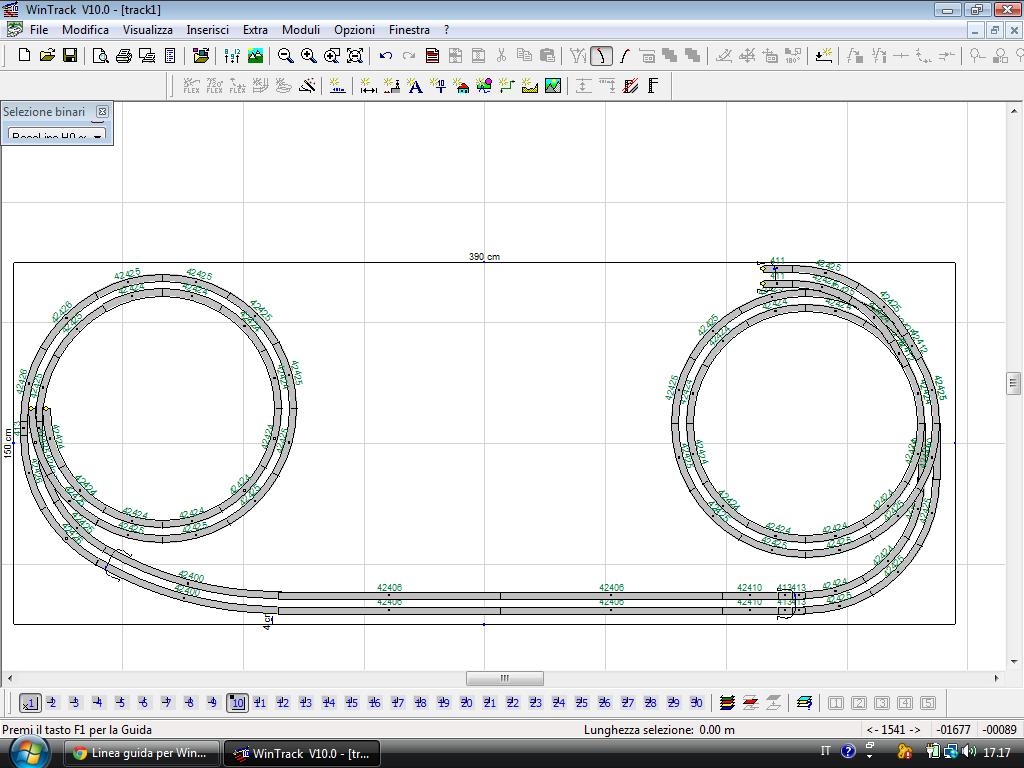Close the Selezione binari panel
This screenshot has height=768, width=1024.
(x=102, y=112)
